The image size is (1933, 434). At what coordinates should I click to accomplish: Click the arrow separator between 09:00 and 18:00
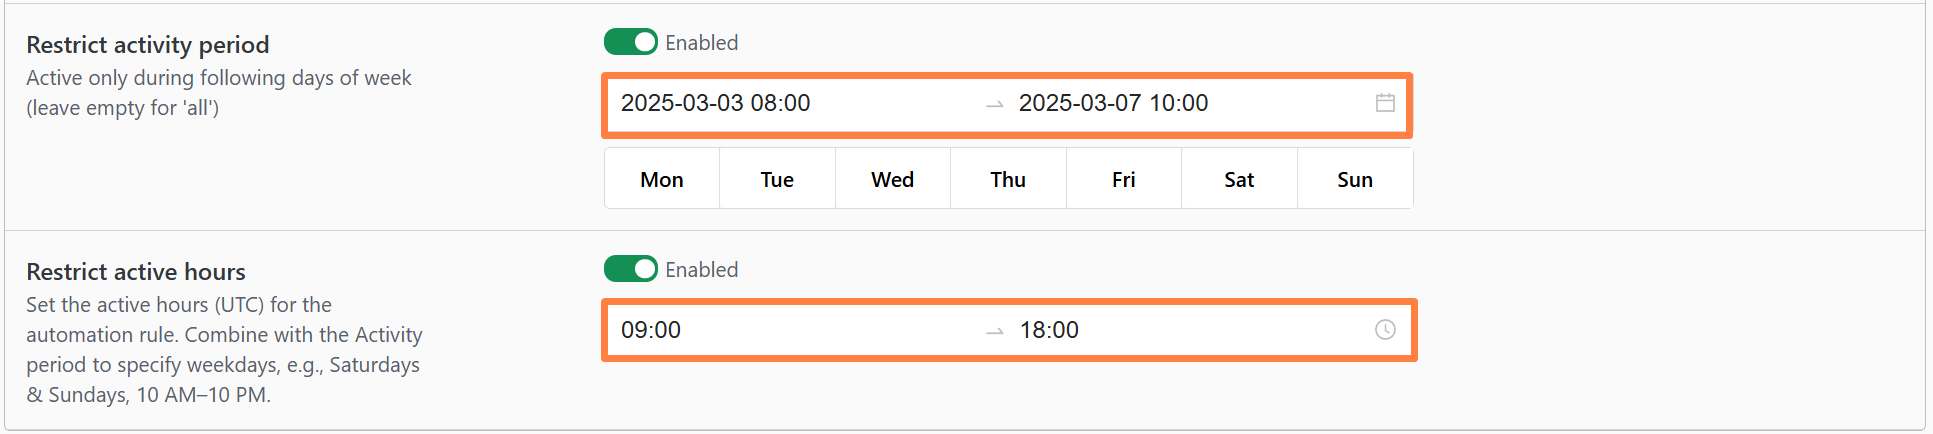click(x=994, y=331)
